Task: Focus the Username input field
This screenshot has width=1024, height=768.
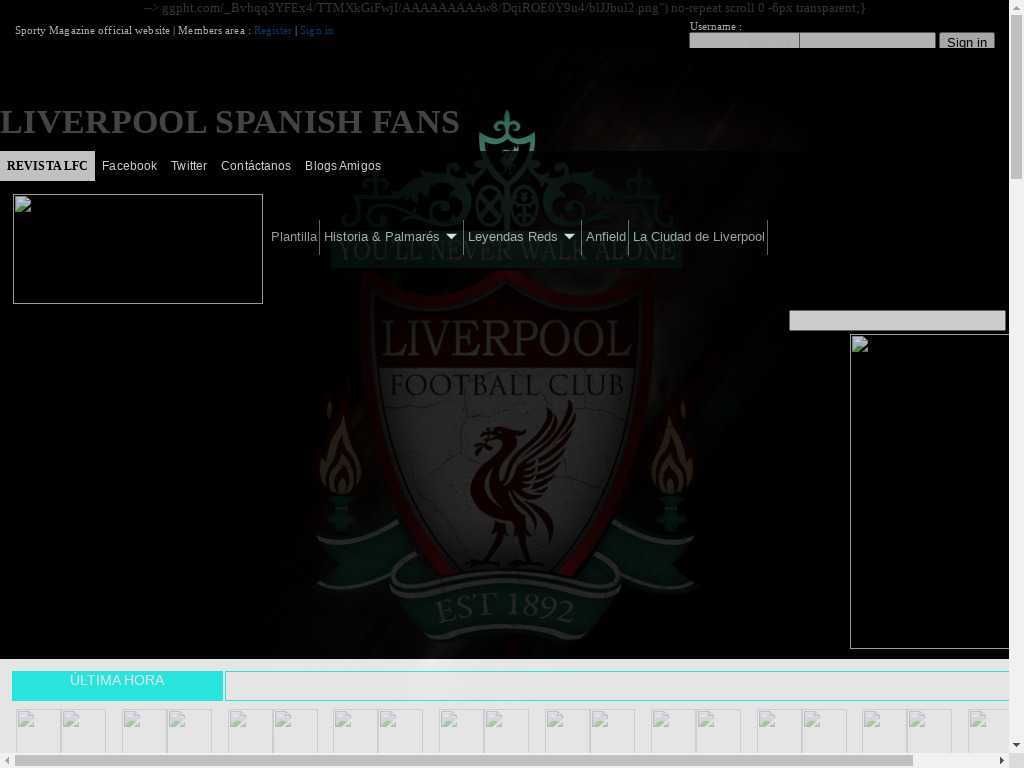Action: click(744, 40)
